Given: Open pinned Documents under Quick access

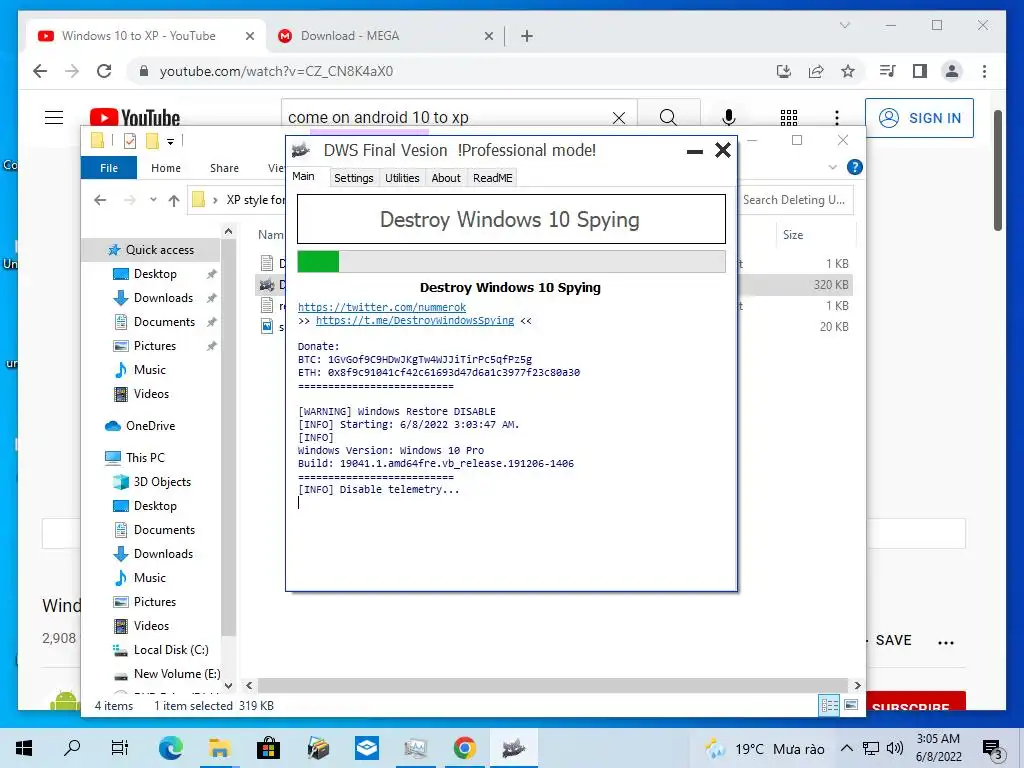Looking at the screenshot, I should point(164,322).
